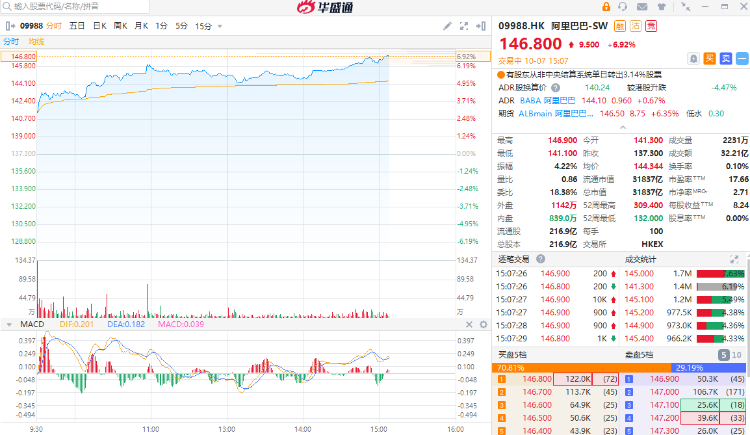Toggle order book depth to 10 levels
750x435 pixels.
[x=736, y=355]
